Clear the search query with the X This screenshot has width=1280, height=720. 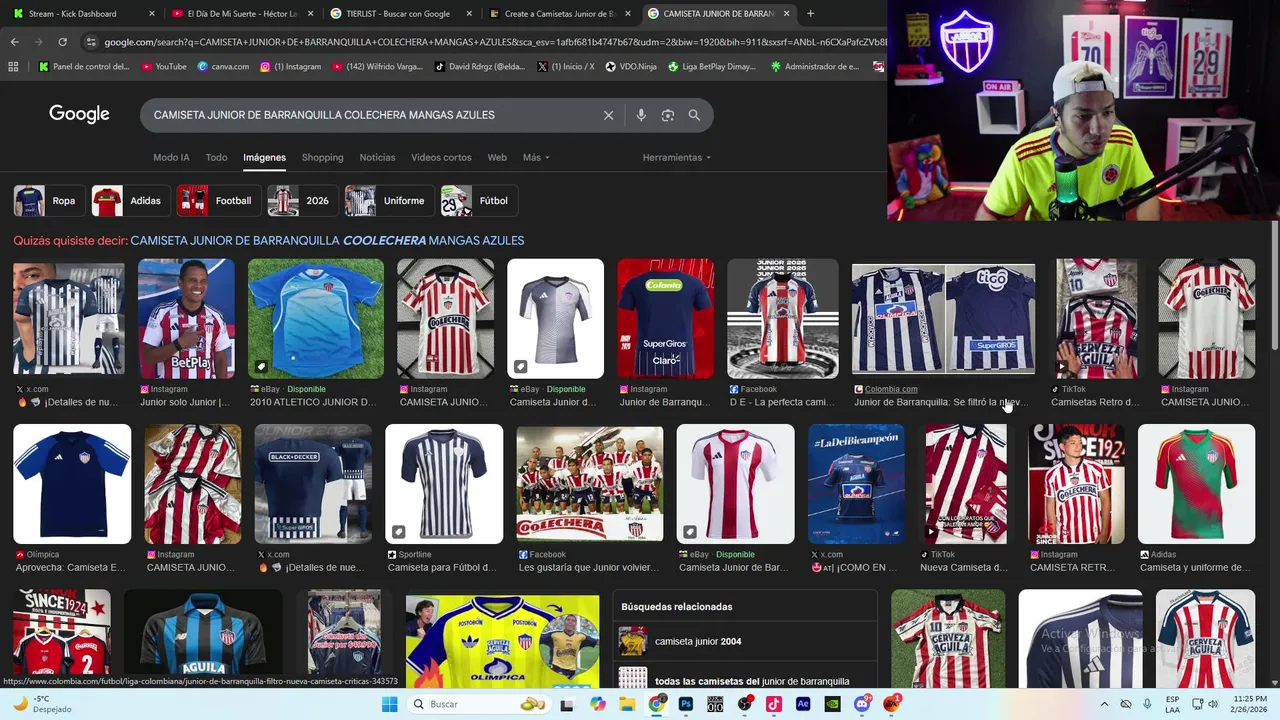click(608, 115)
